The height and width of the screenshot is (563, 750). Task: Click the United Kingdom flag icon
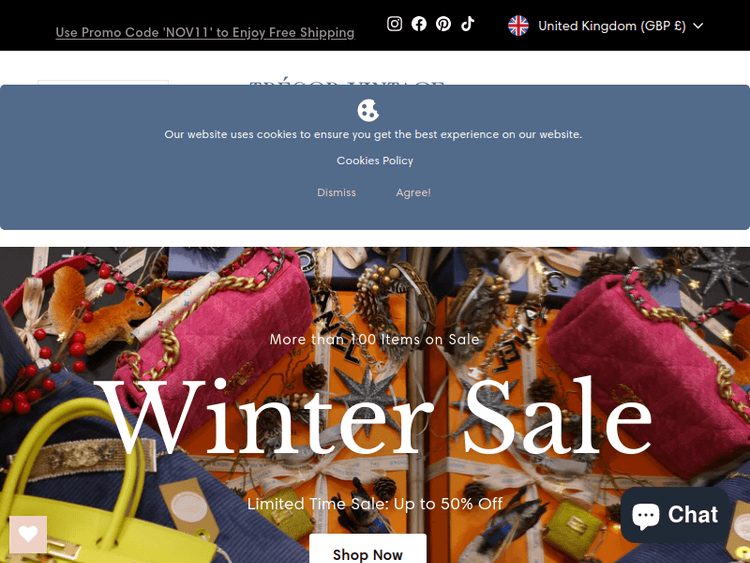tap(518, 26)
